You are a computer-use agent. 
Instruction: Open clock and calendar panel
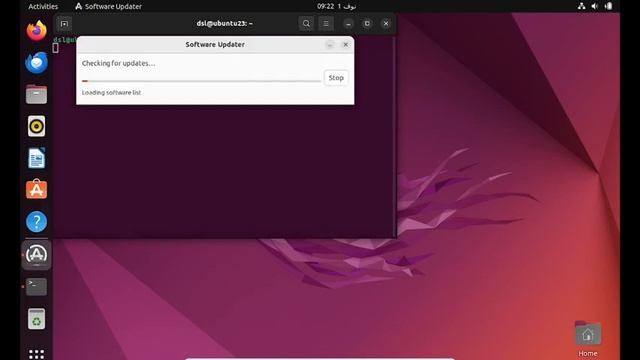336,6
